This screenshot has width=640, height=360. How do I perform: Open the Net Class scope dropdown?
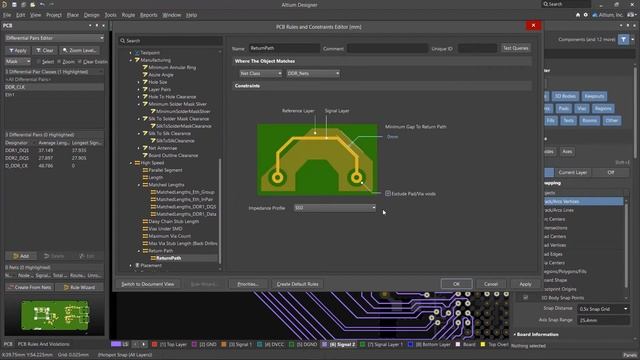point(260,73)
